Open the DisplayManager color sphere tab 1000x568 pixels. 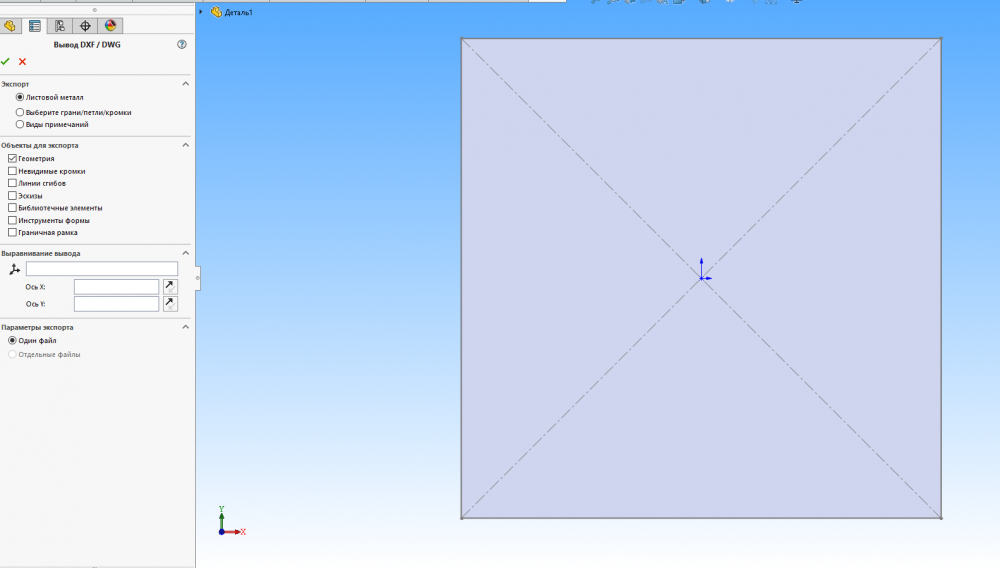[110, 26]
